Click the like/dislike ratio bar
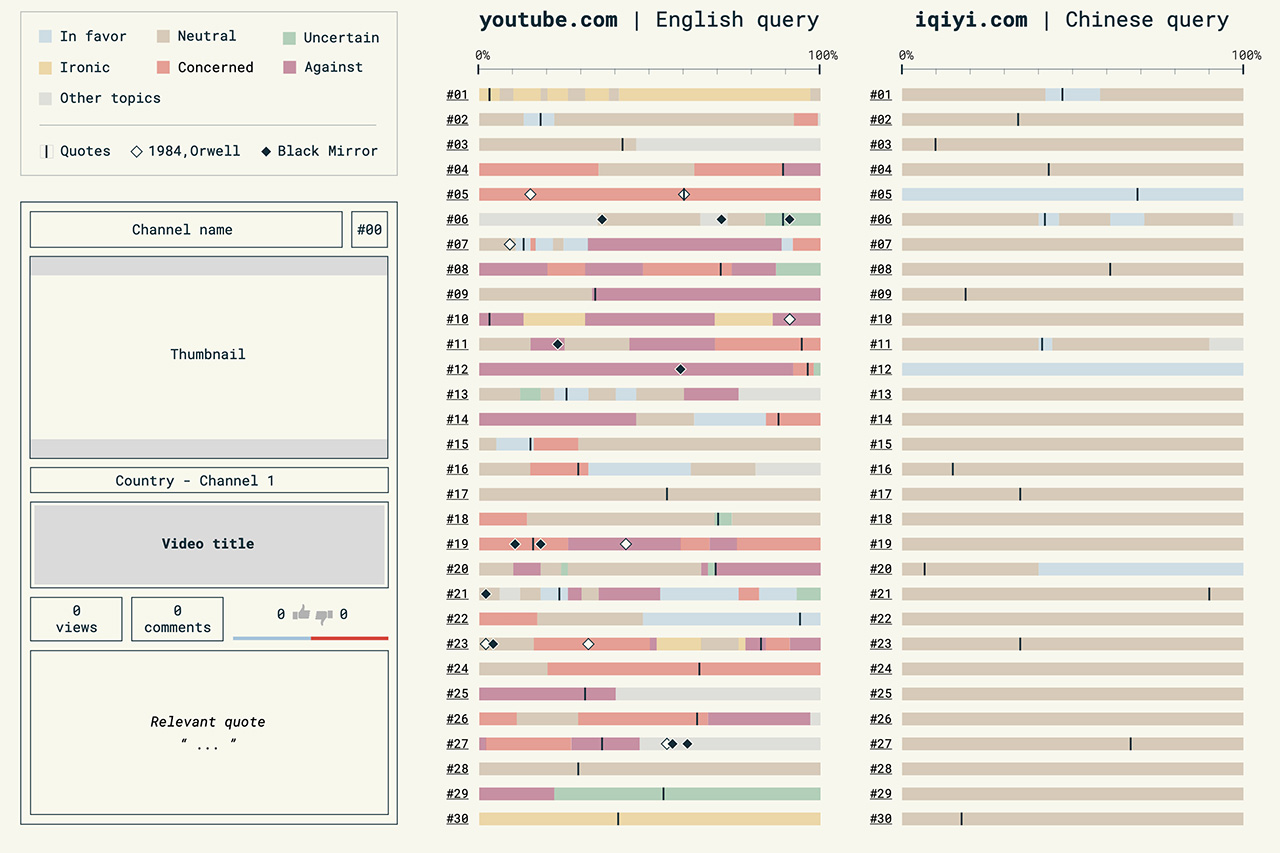 click(310, 637)
